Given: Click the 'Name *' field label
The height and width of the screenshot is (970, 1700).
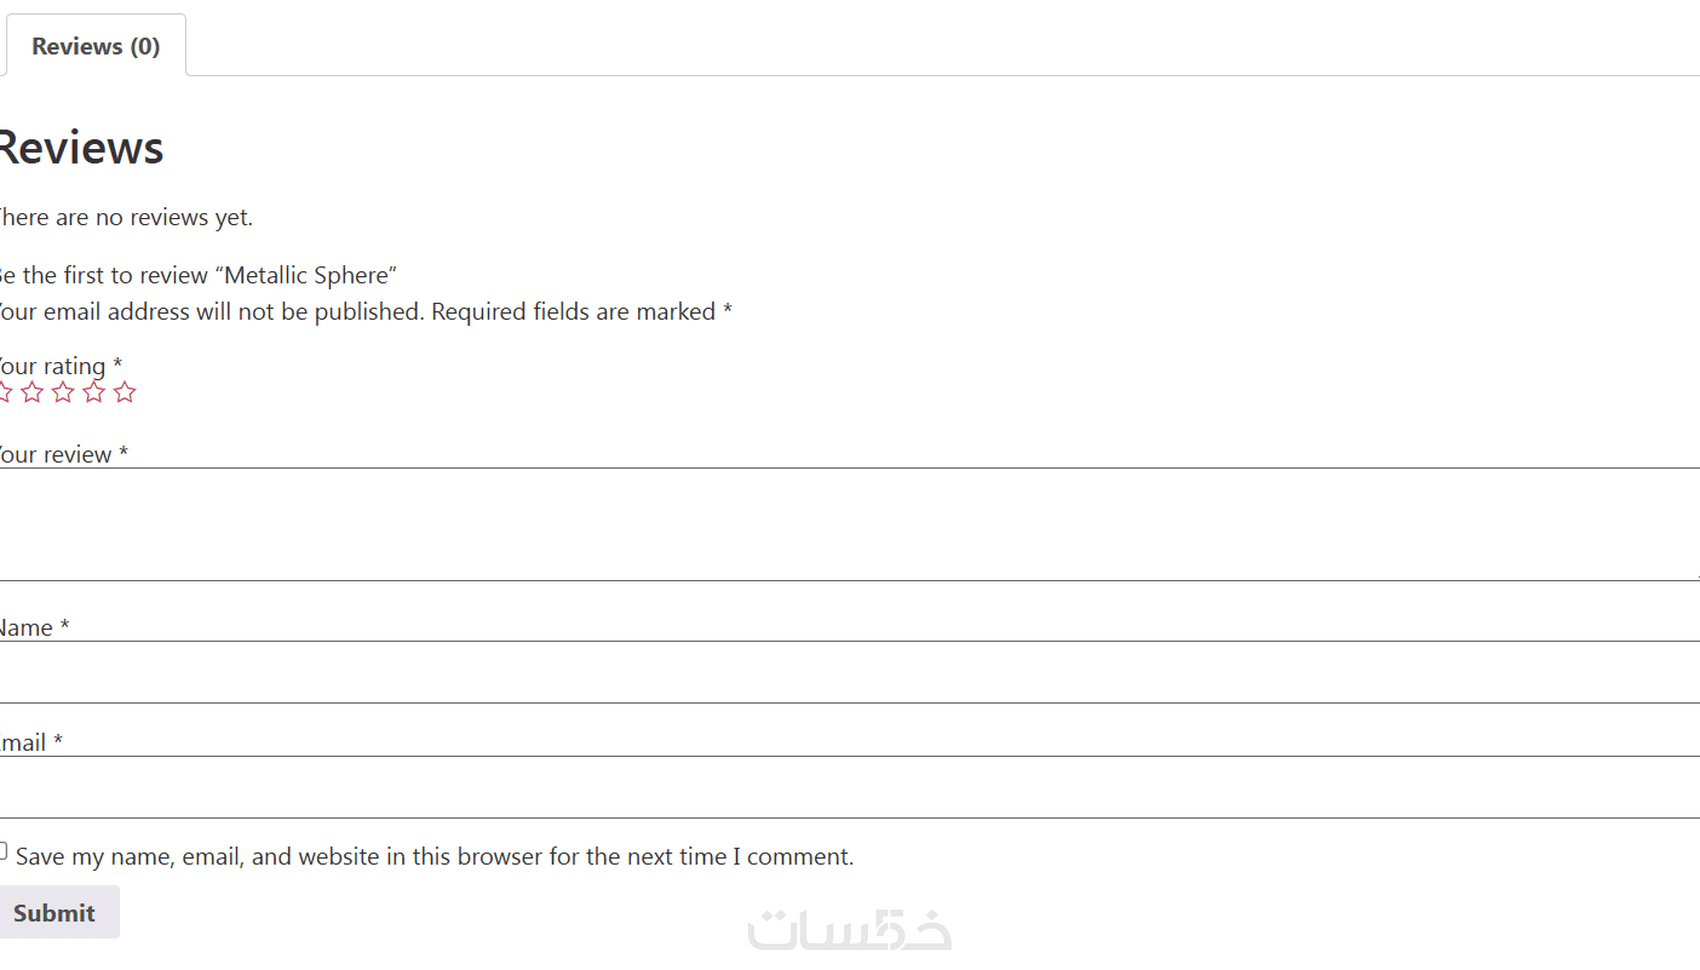Looking at the screenshot, I should click(x=34, y=628).
